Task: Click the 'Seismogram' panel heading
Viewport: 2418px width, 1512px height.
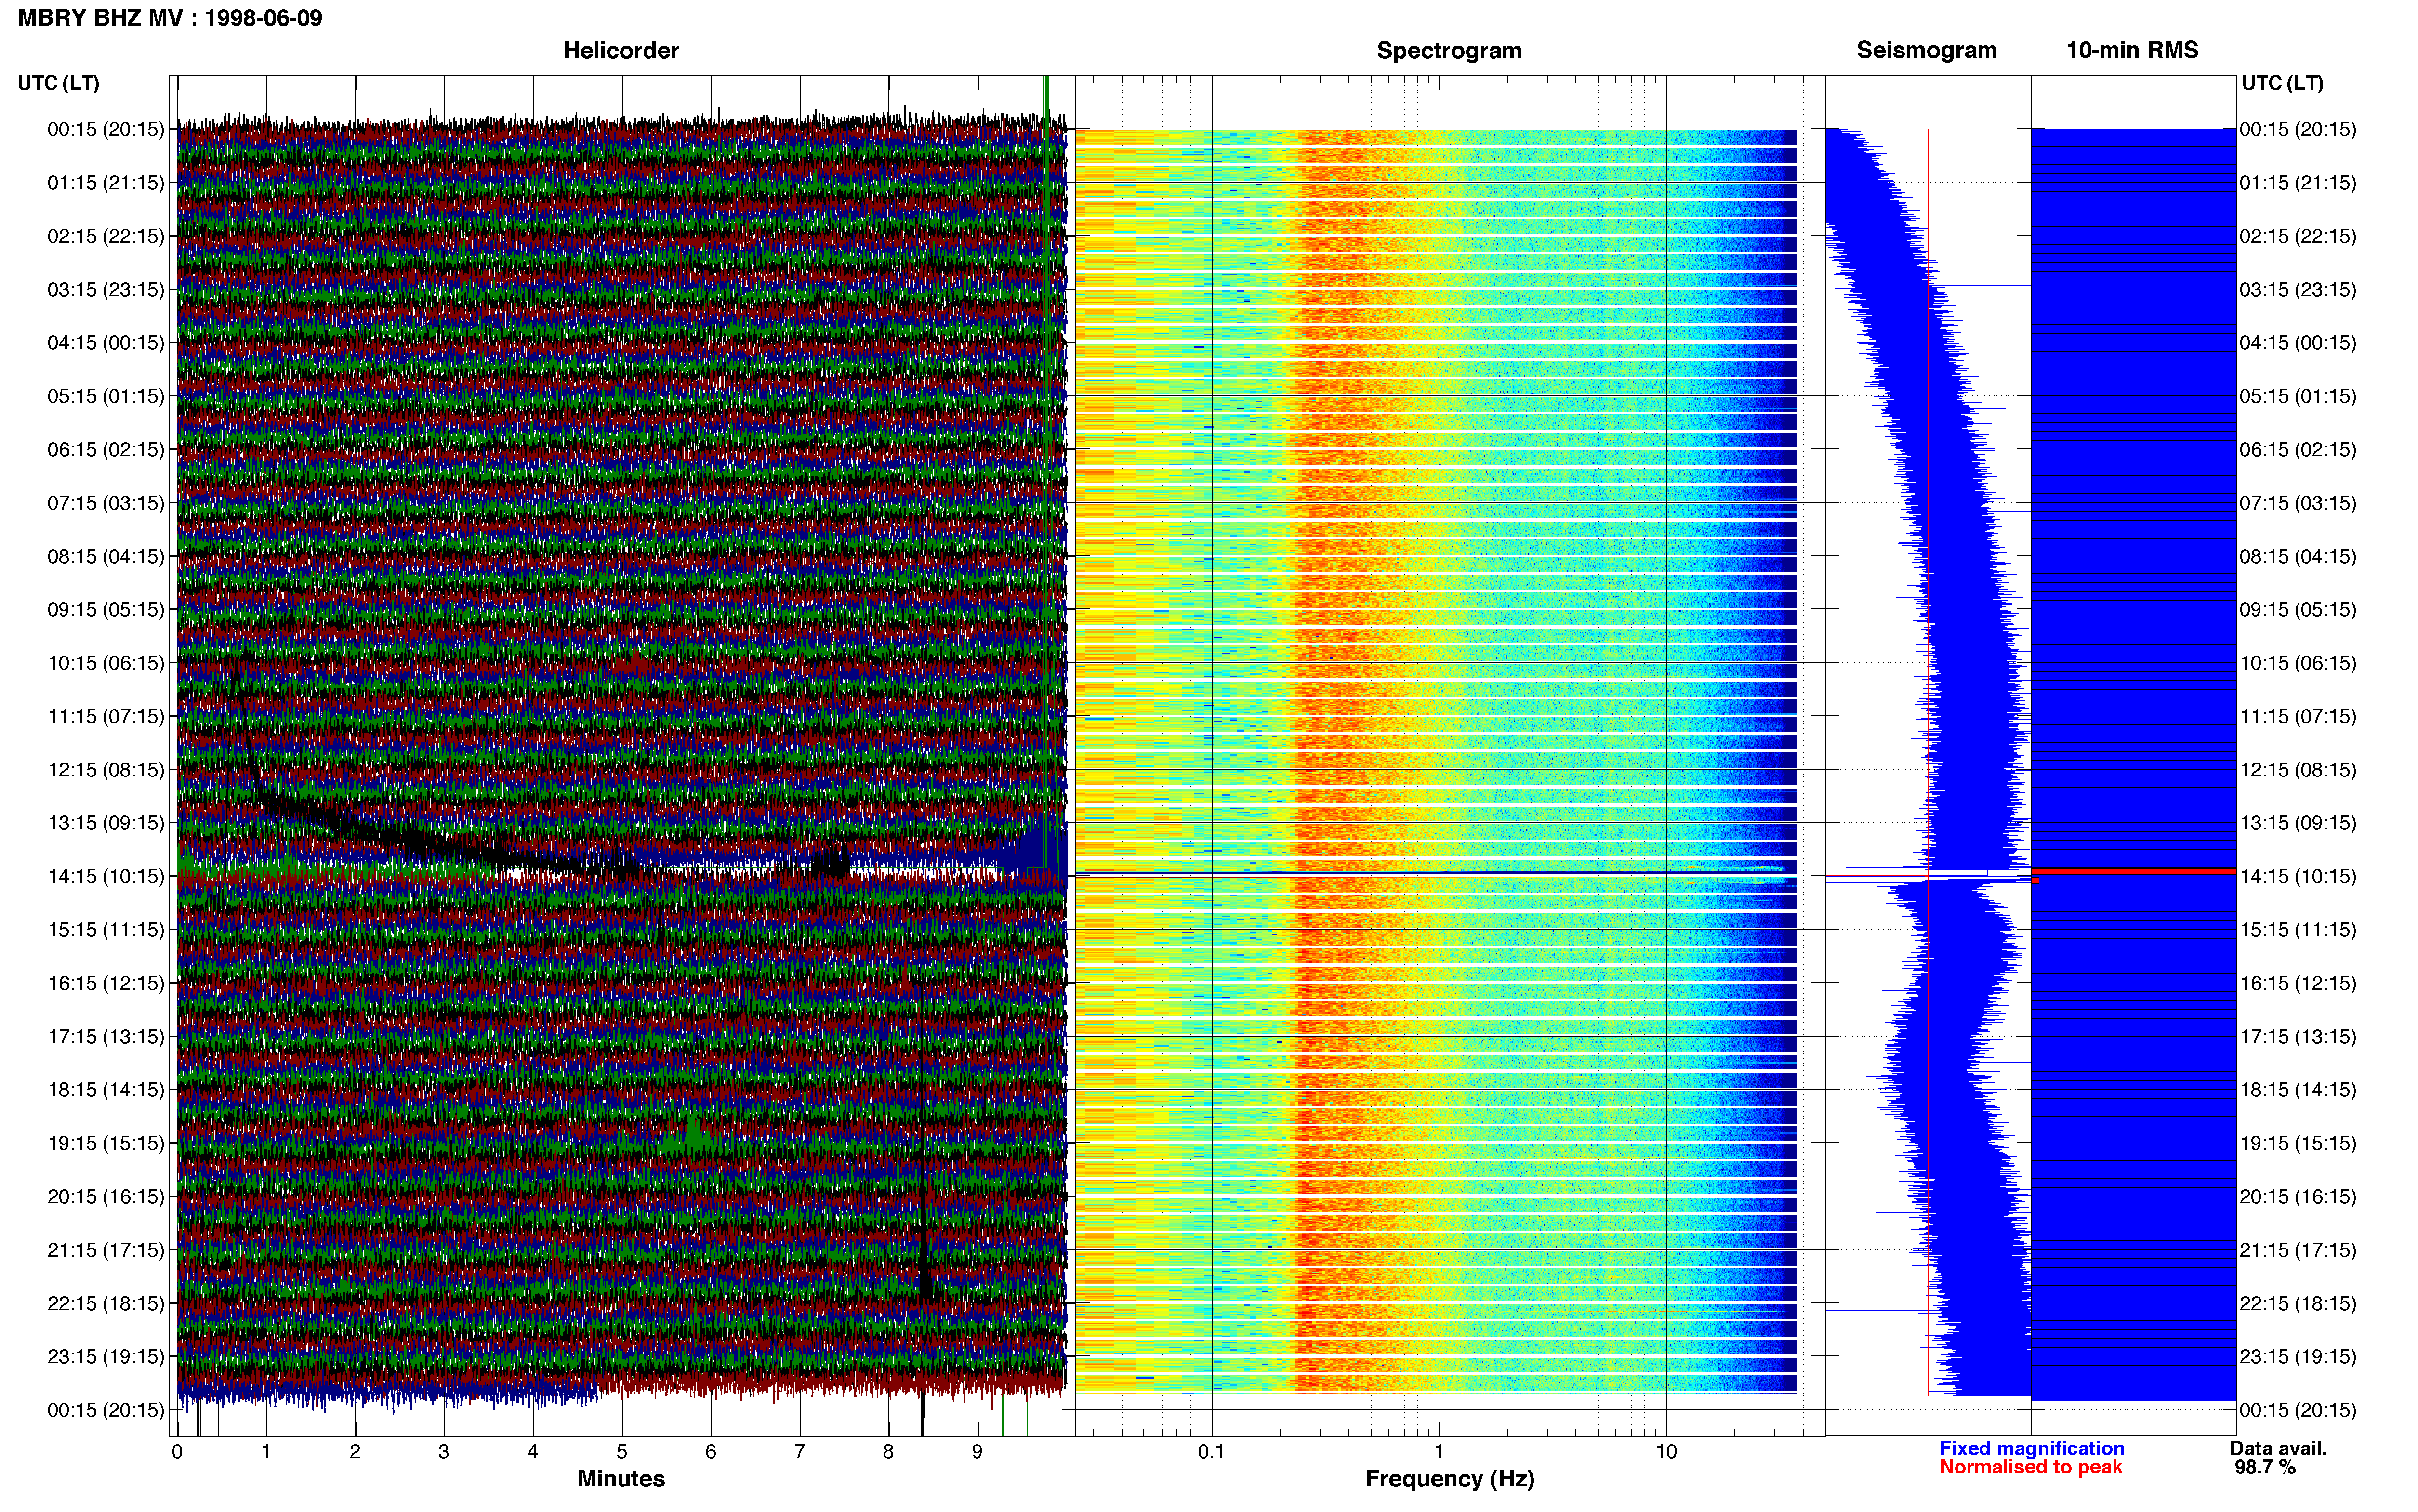Action: pos(1926,50)
